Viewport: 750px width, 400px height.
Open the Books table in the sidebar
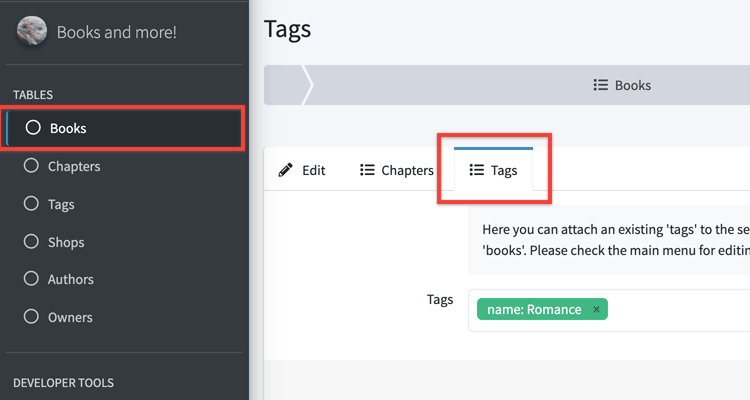68,128
